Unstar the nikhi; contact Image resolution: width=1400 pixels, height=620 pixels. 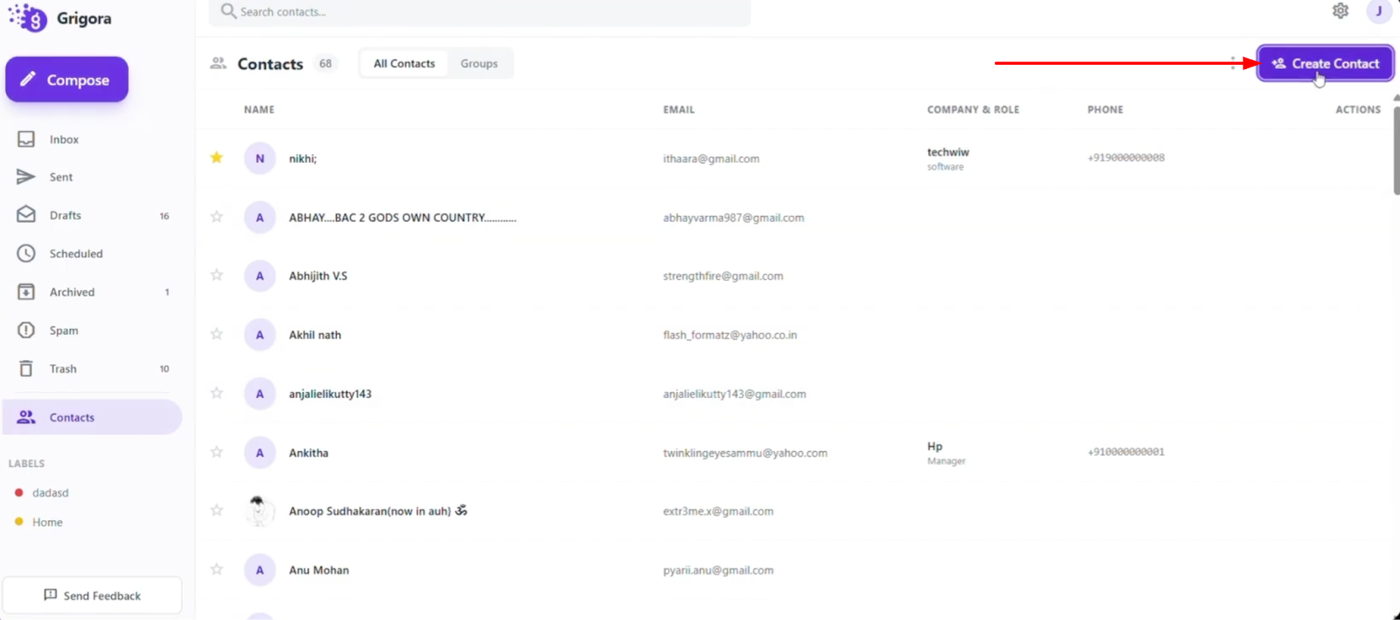[x=216, y=157]
